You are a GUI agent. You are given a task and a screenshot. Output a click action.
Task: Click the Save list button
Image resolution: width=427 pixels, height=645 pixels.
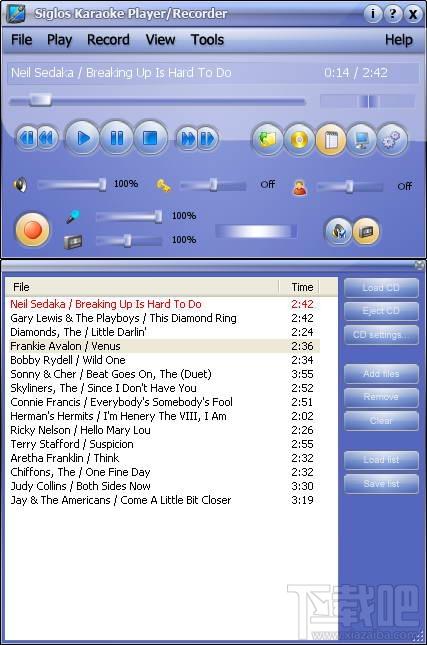(381, 484)
